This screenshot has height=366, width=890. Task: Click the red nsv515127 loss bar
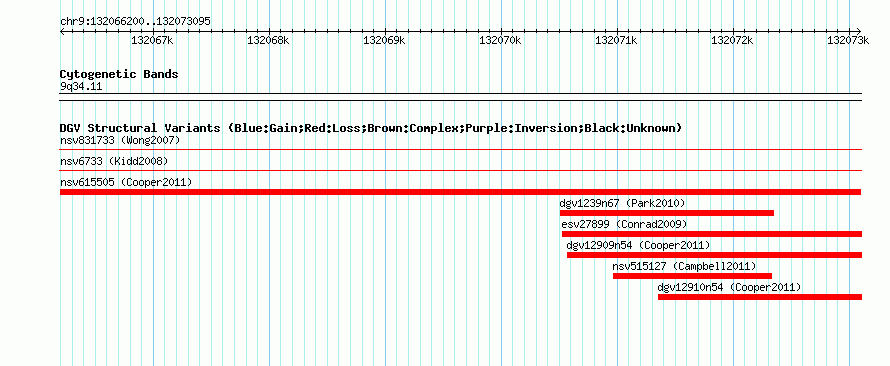click(x=692, y=276)
